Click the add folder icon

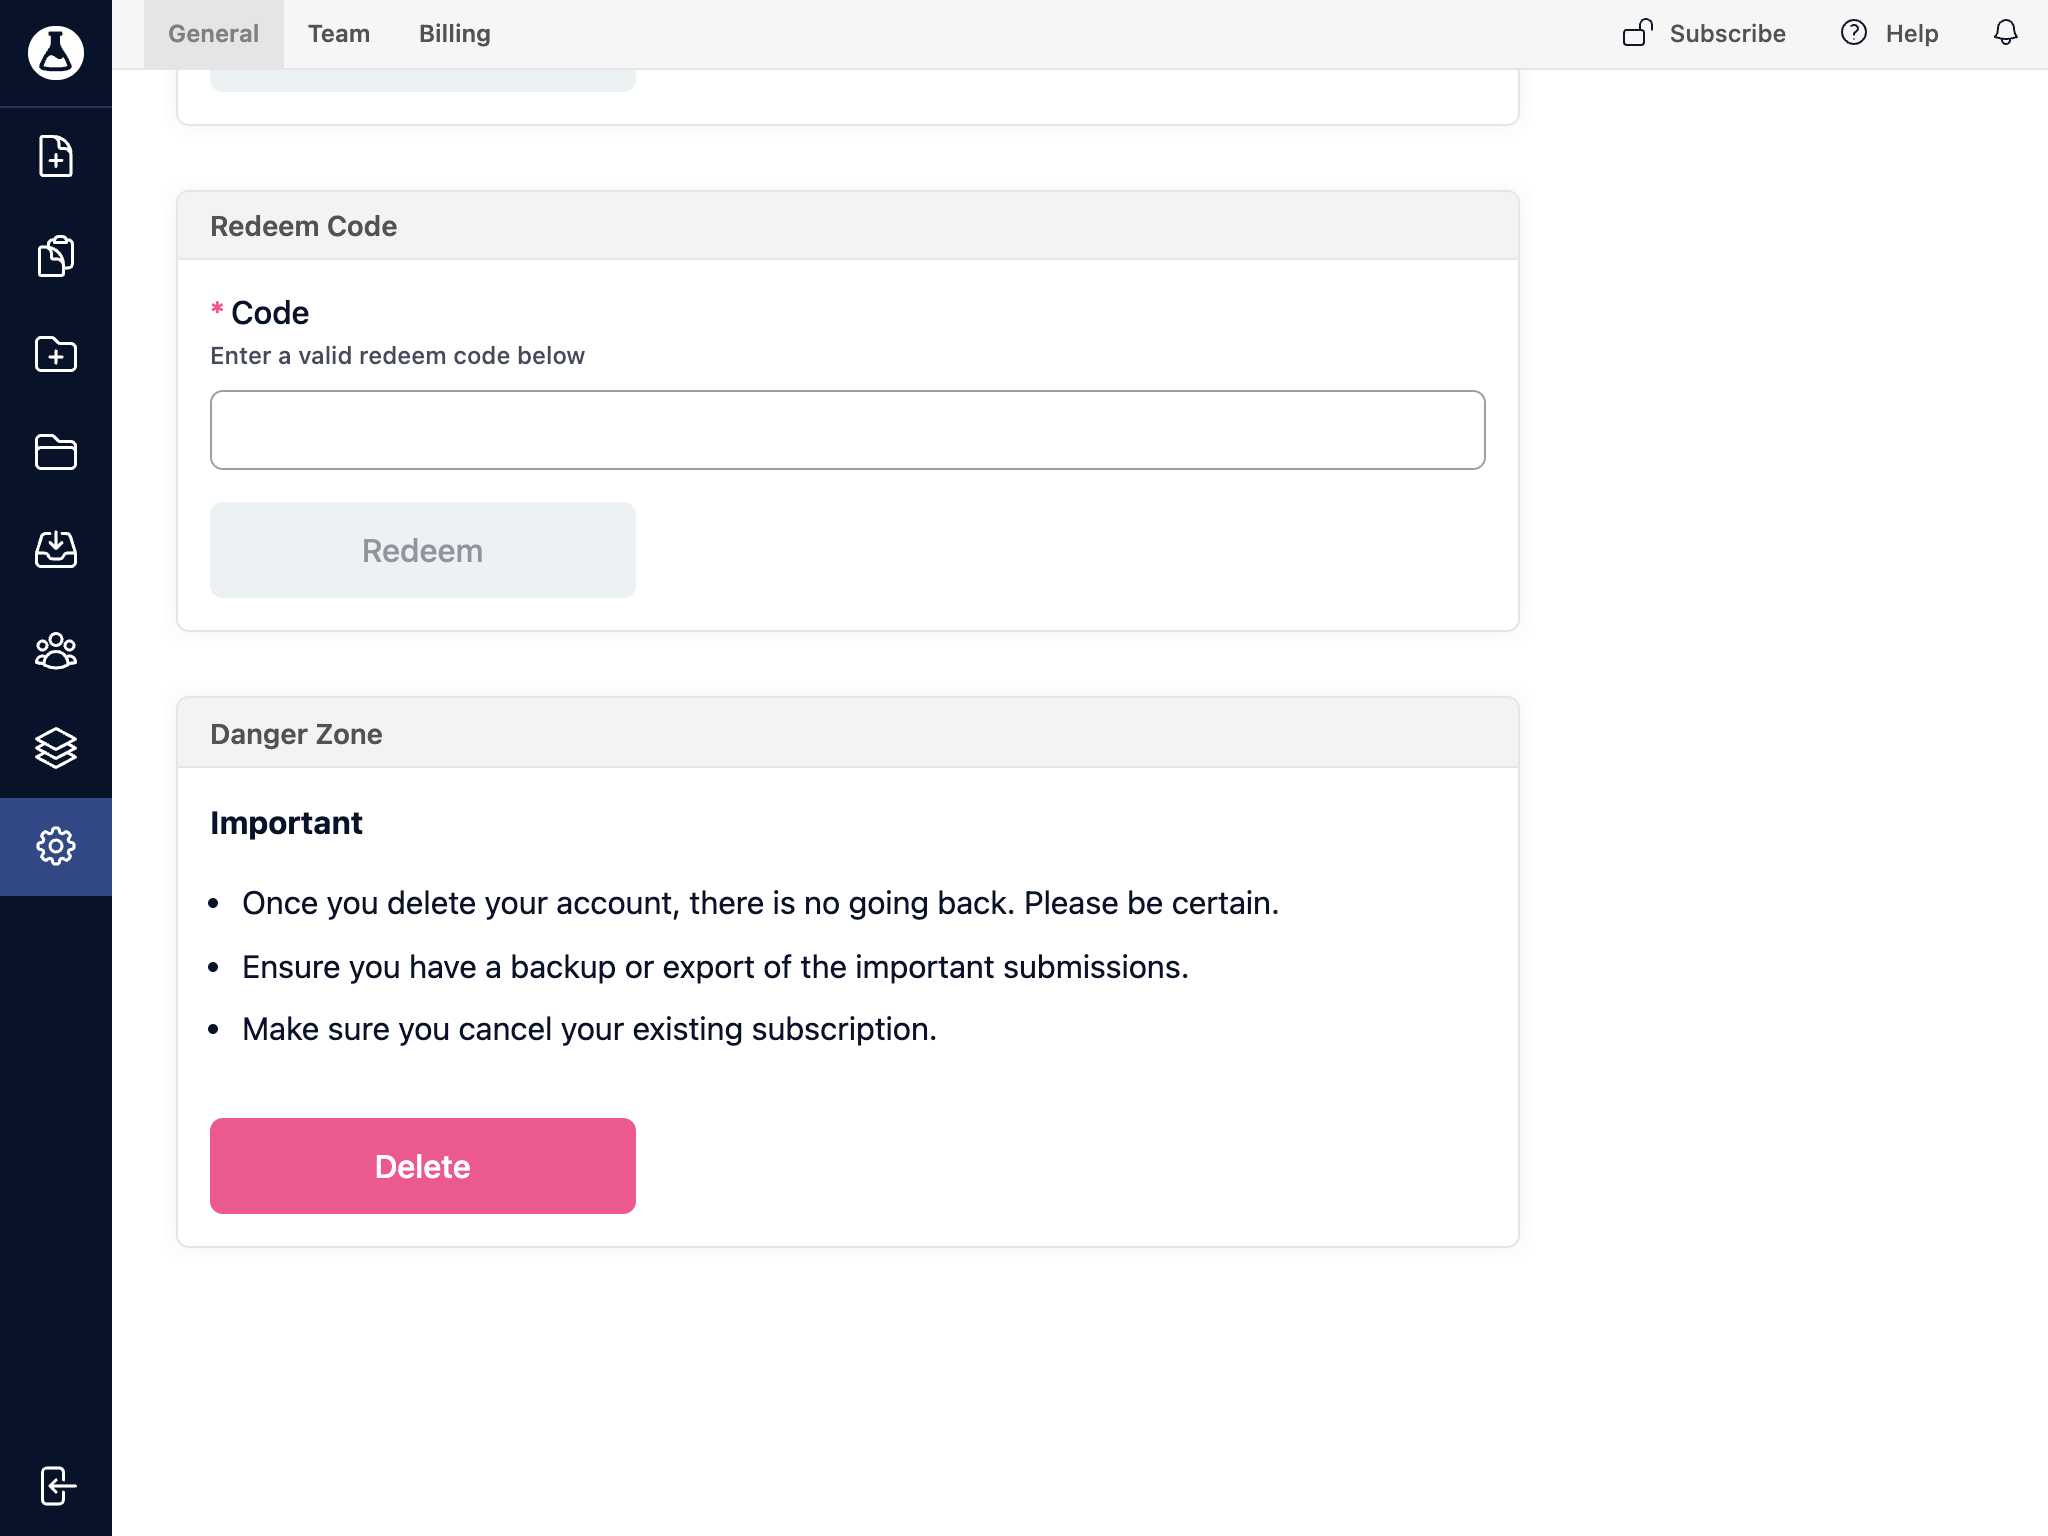[x=56, y=354]
